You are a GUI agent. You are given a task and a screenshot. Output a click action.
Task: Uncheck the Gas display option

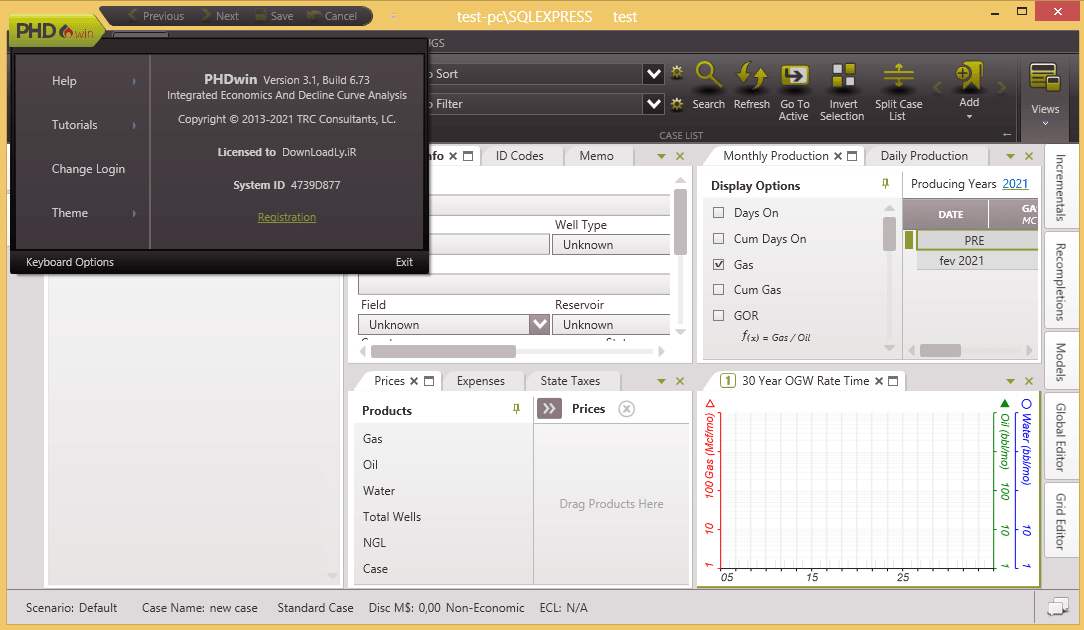tap(719, 265)
